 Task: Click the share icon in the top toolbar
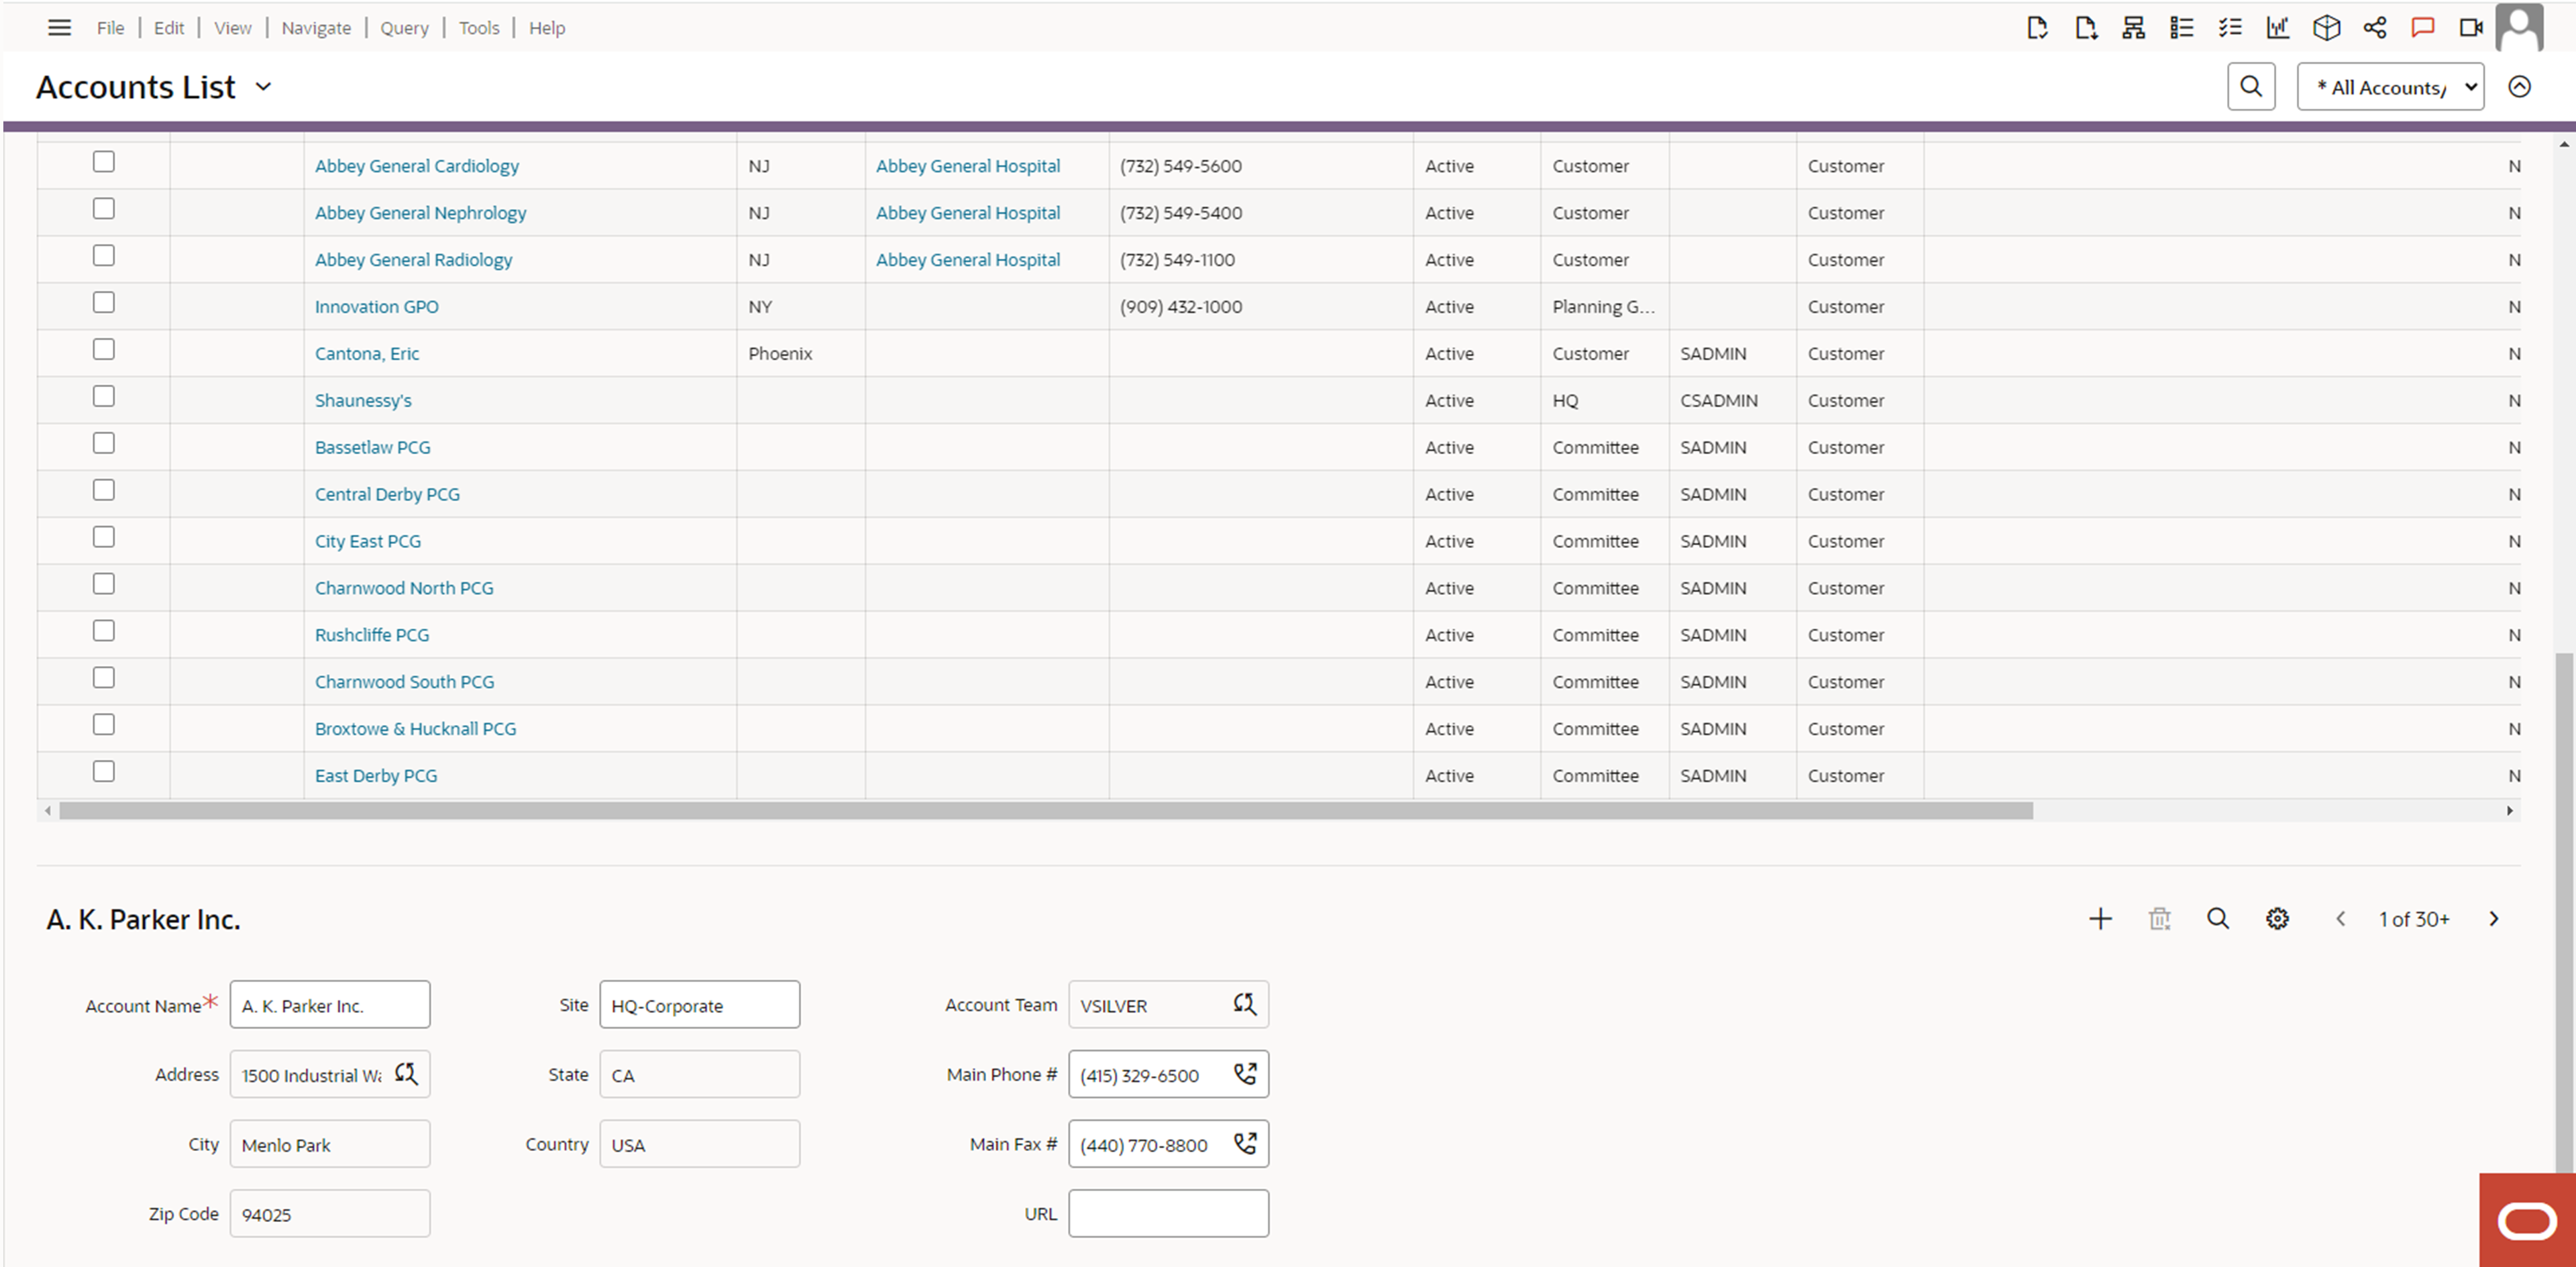pyautogui.click(x=2376, y=27)
